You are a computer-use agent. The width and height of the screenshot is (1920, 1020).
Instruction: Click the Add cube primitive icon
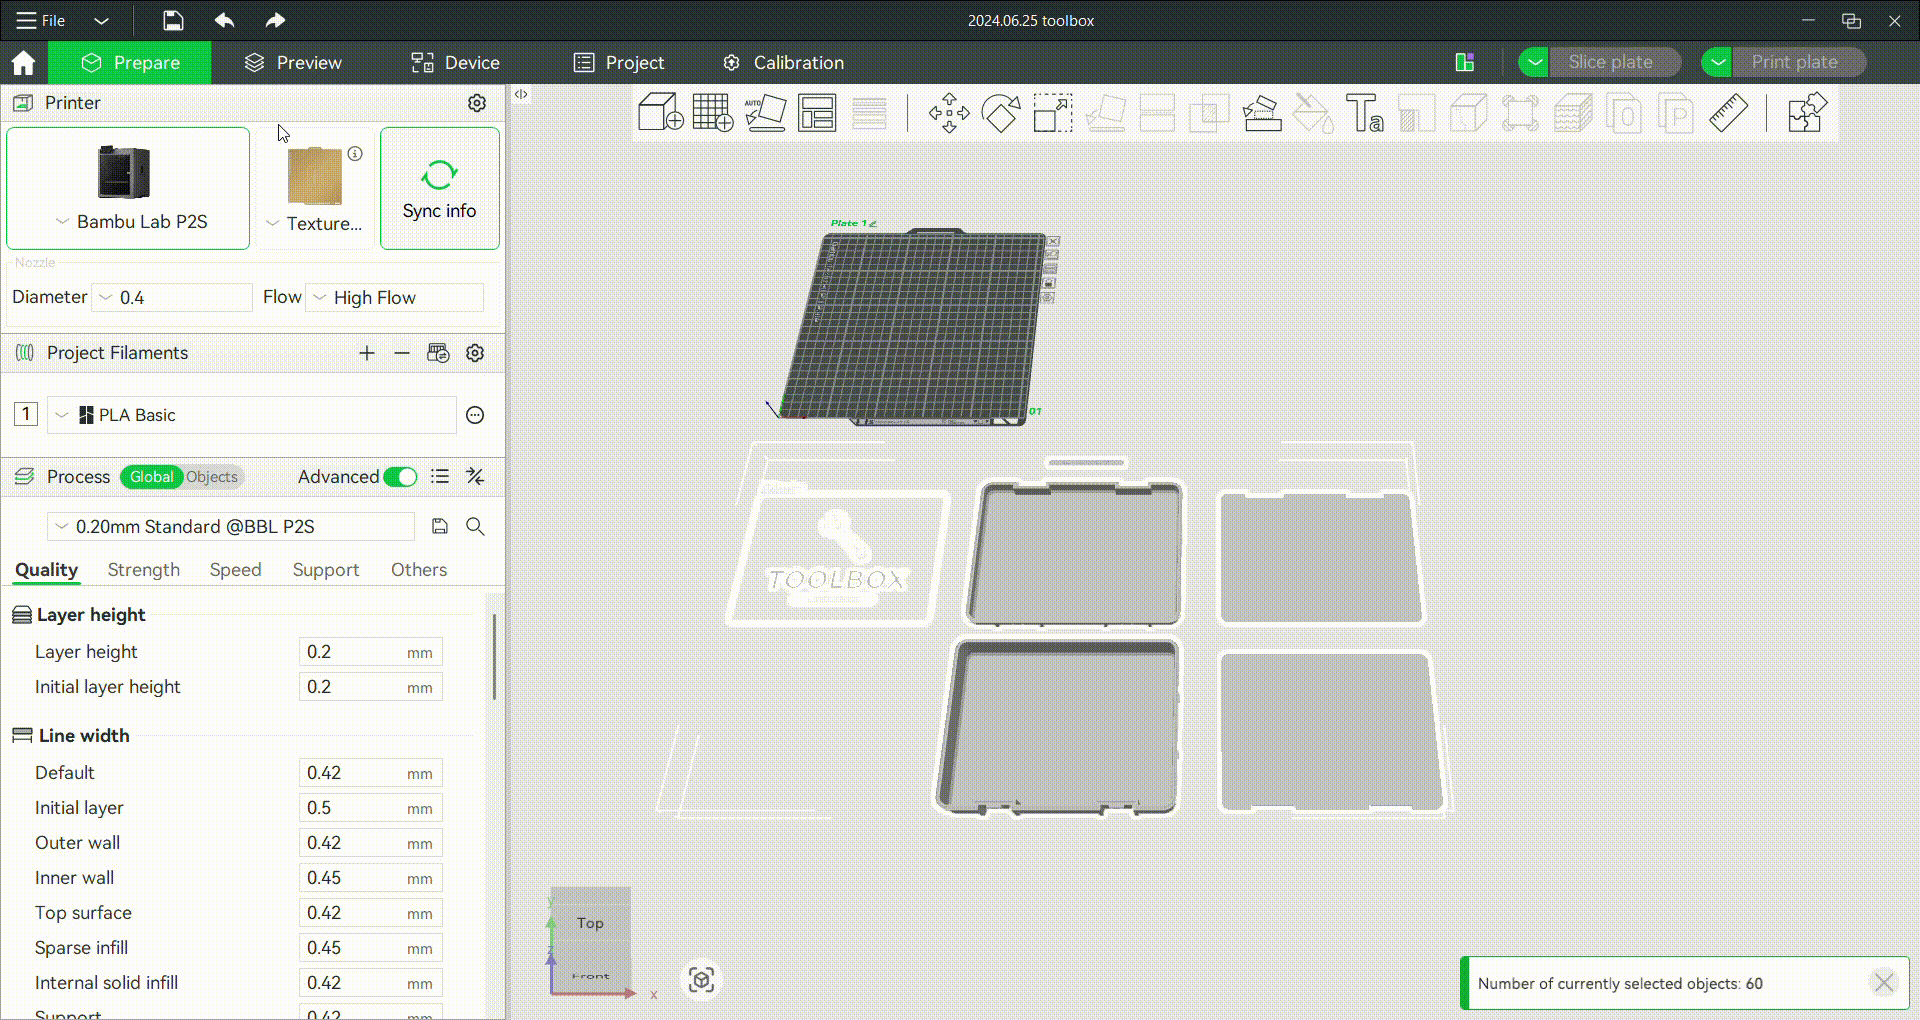pyautogui.click(x=660, y=113)
